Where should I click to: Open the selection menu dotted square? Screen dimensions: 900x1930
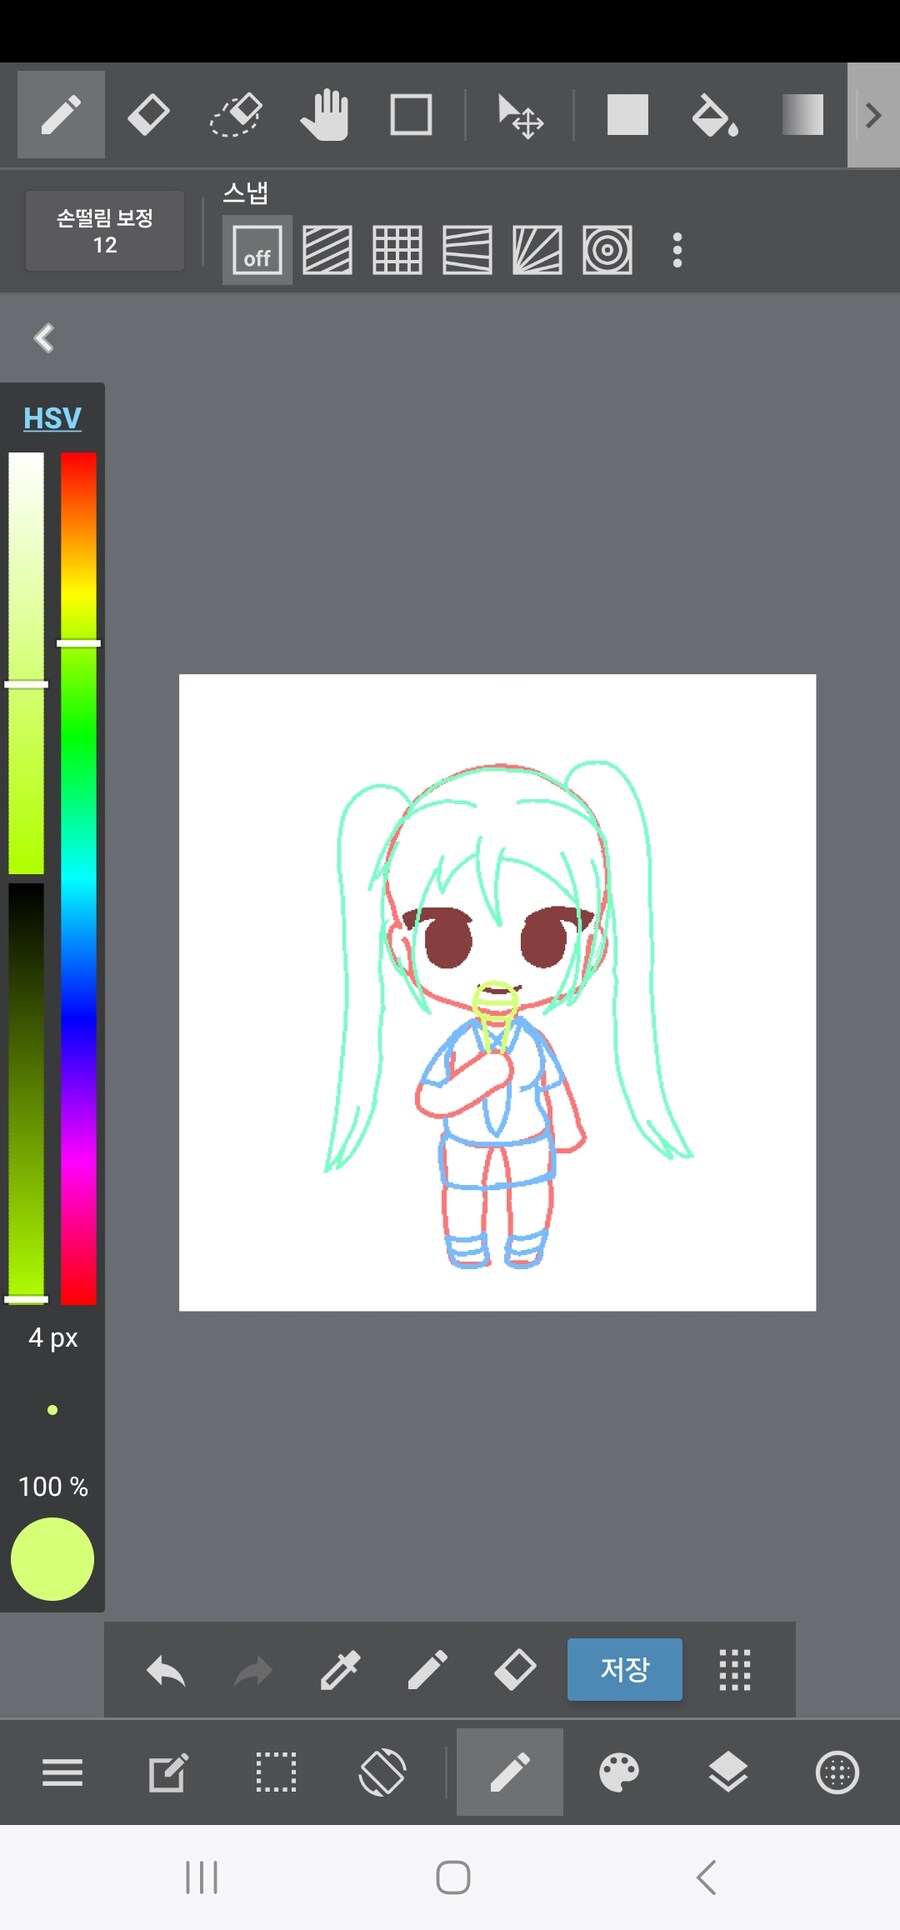tap(276, 1772)
